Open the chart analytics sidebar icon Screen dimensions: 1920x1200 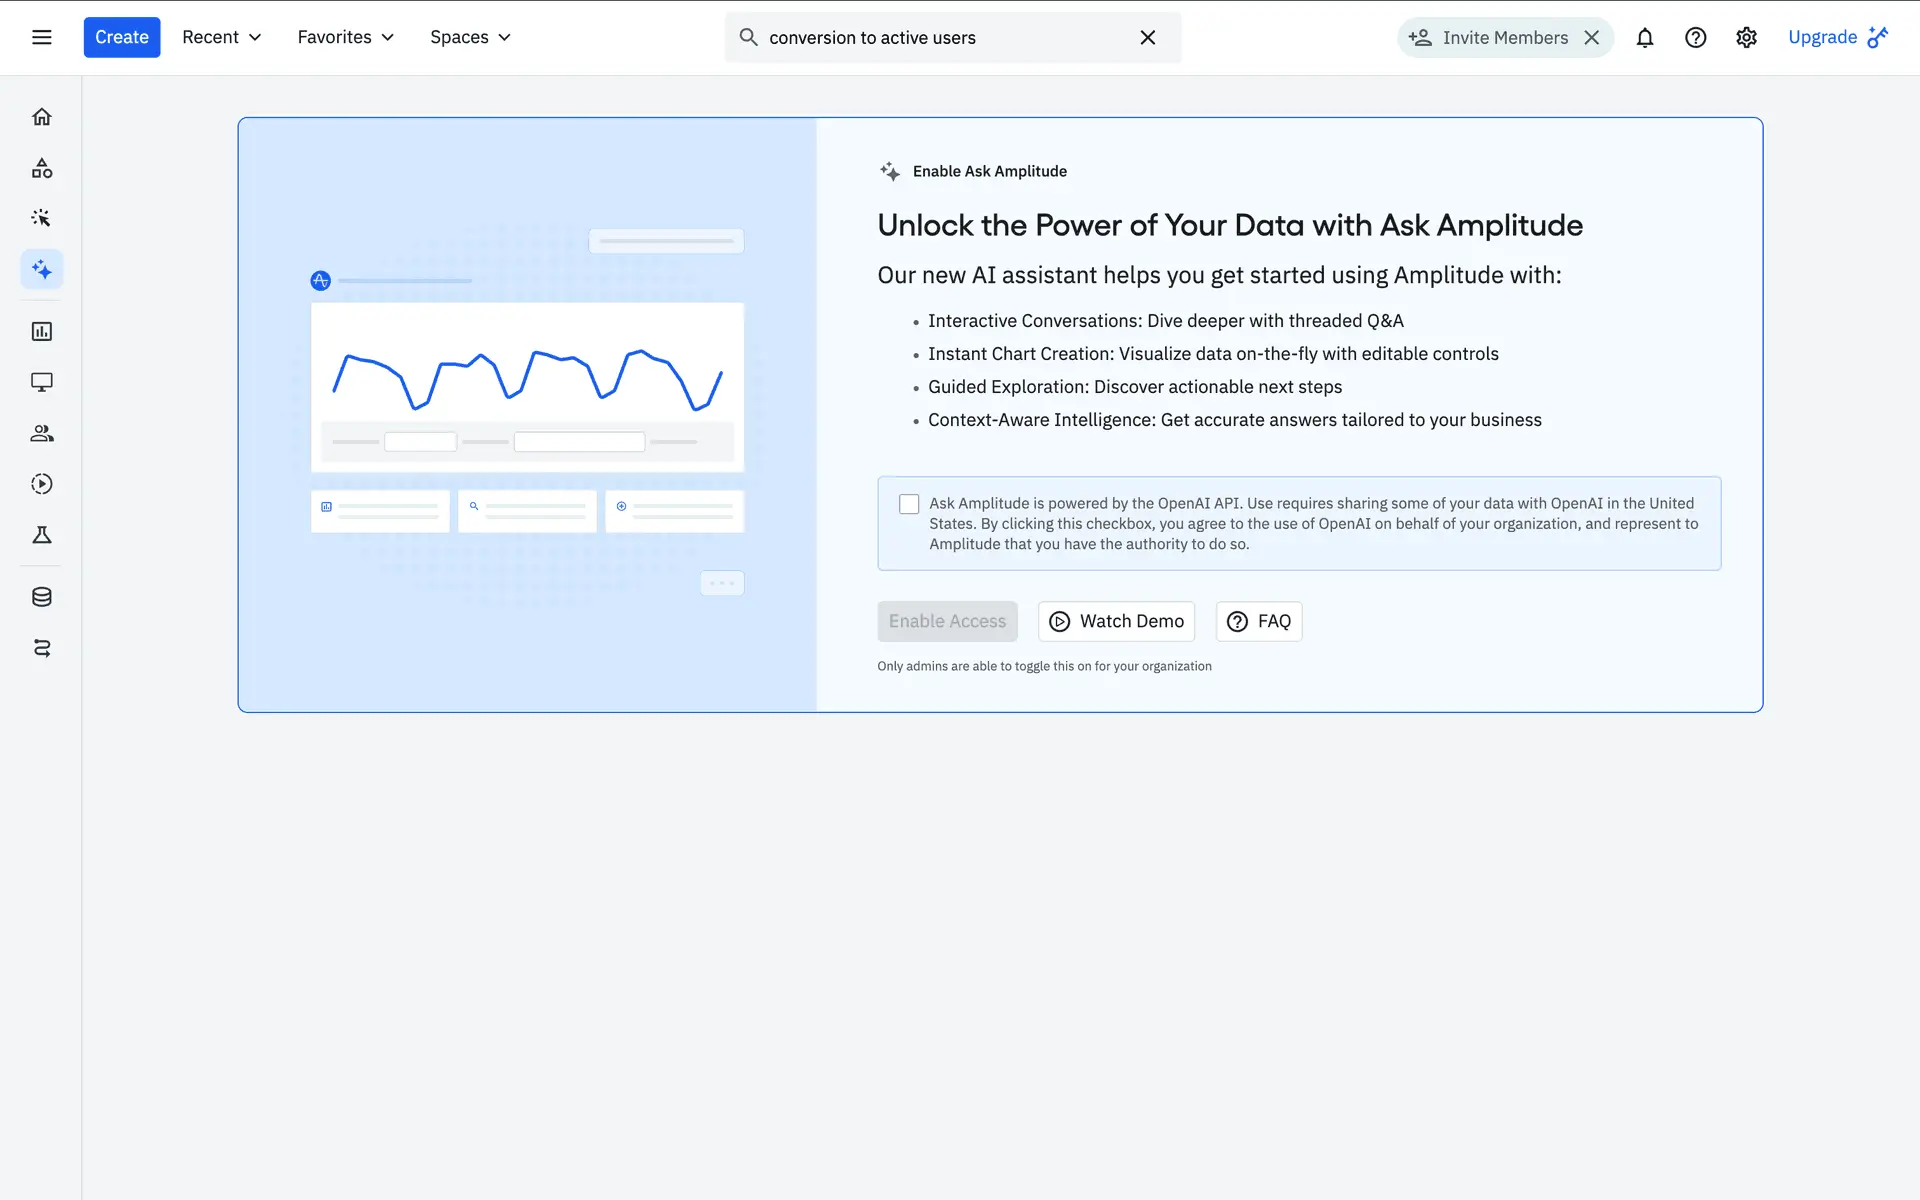pos(41,331)
